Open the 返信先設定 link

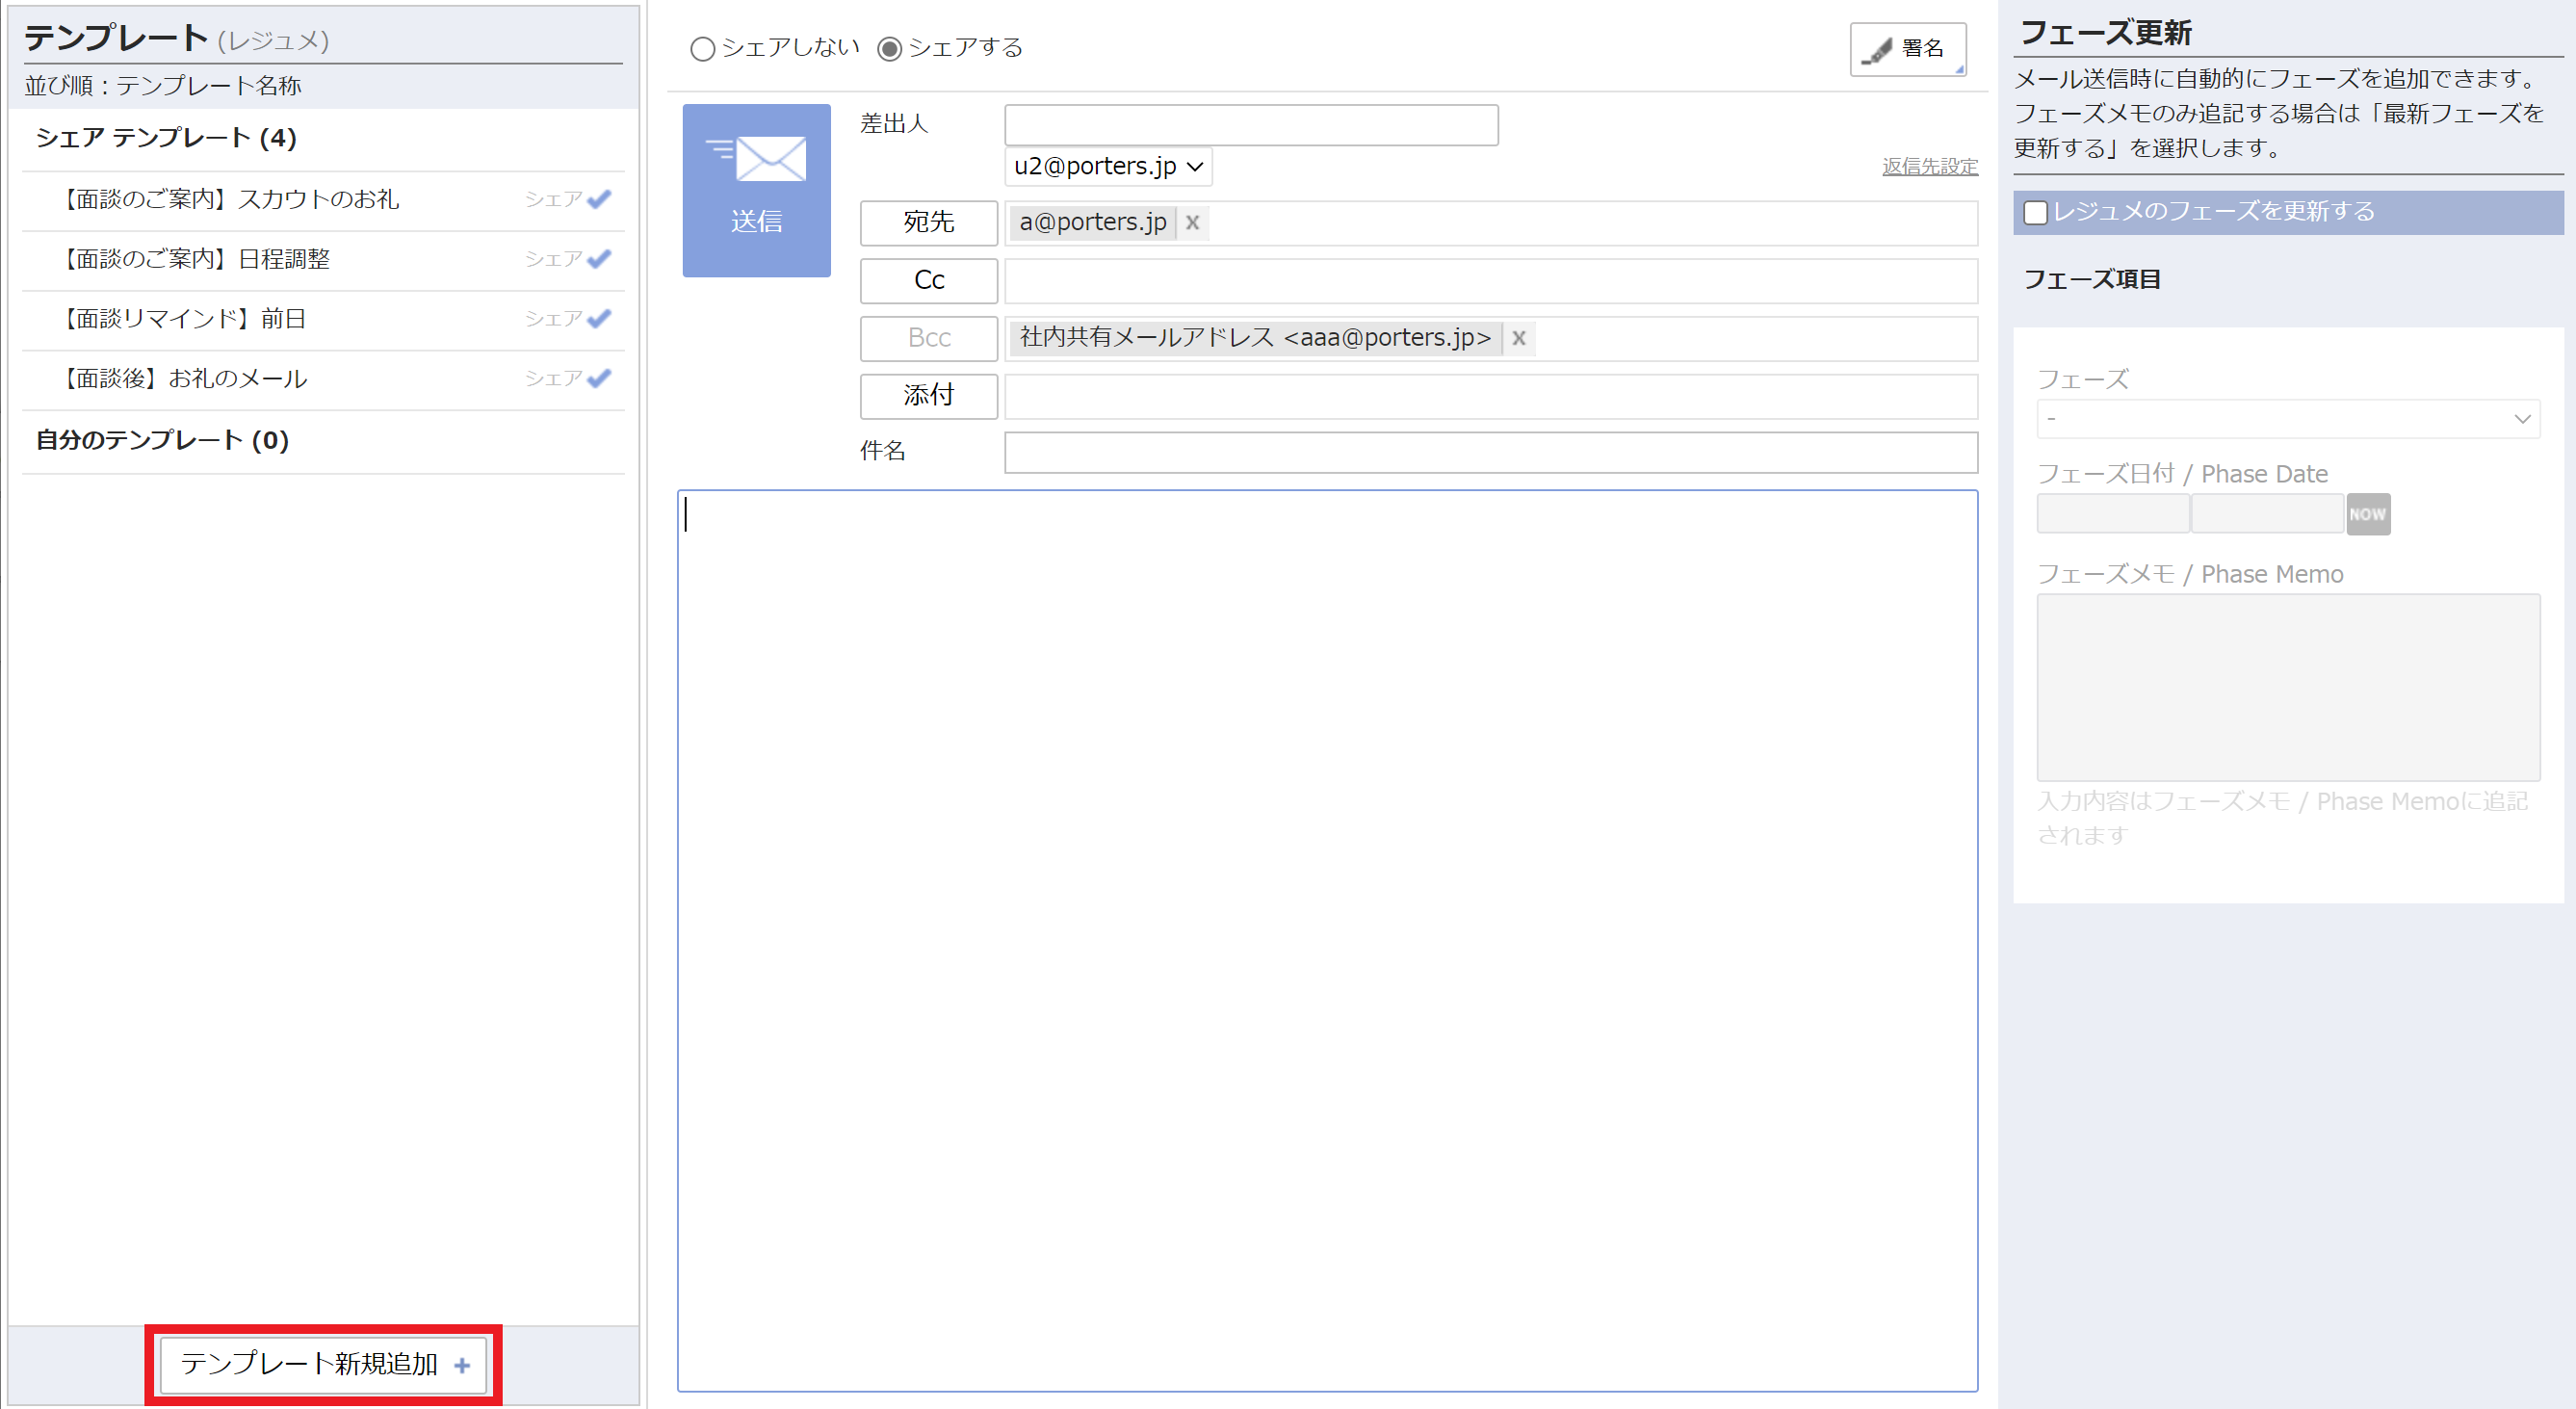pyautogui.click(x=1928, y=167)
